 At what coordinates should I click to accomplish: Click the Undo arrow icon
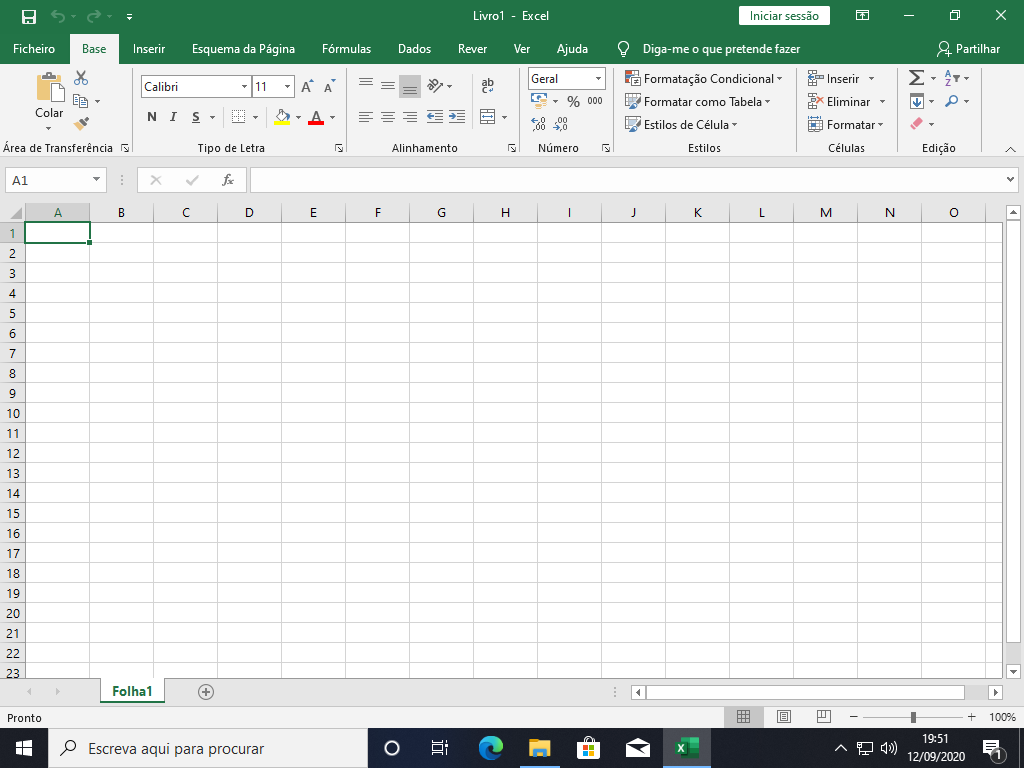click(x=58, y=16)
